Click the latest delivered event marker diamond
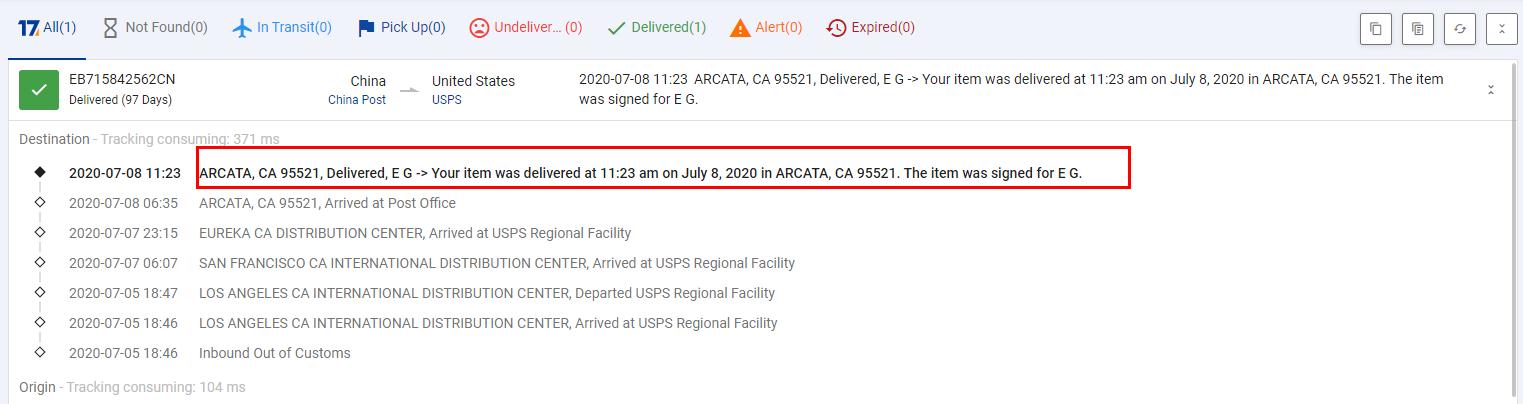1523x404 pixels. pyautogui.click(x=40, y=172)
